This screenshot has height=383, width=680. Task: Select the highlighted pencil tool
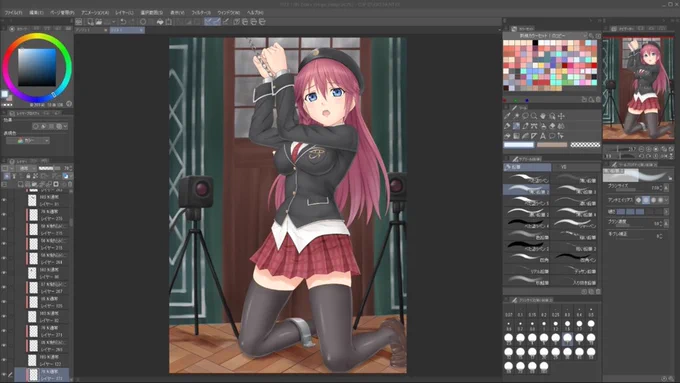tap(516, 126)
